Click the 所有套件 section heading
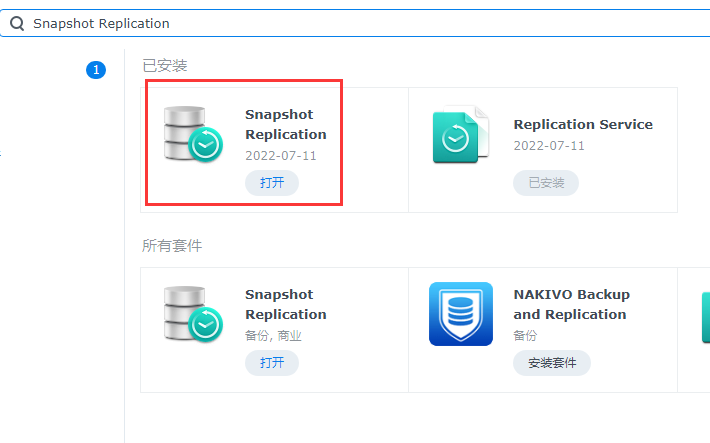 (172, 246)
